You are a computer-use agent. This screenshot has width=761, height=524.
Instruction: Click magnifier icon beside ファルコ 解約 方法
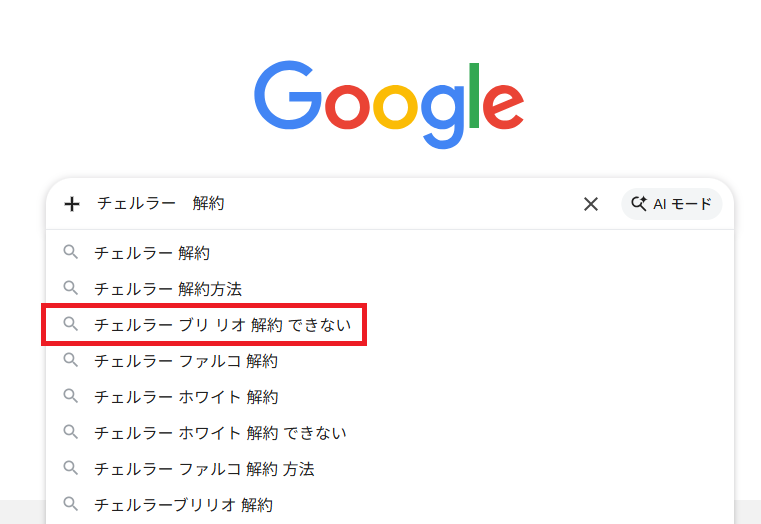70,469
